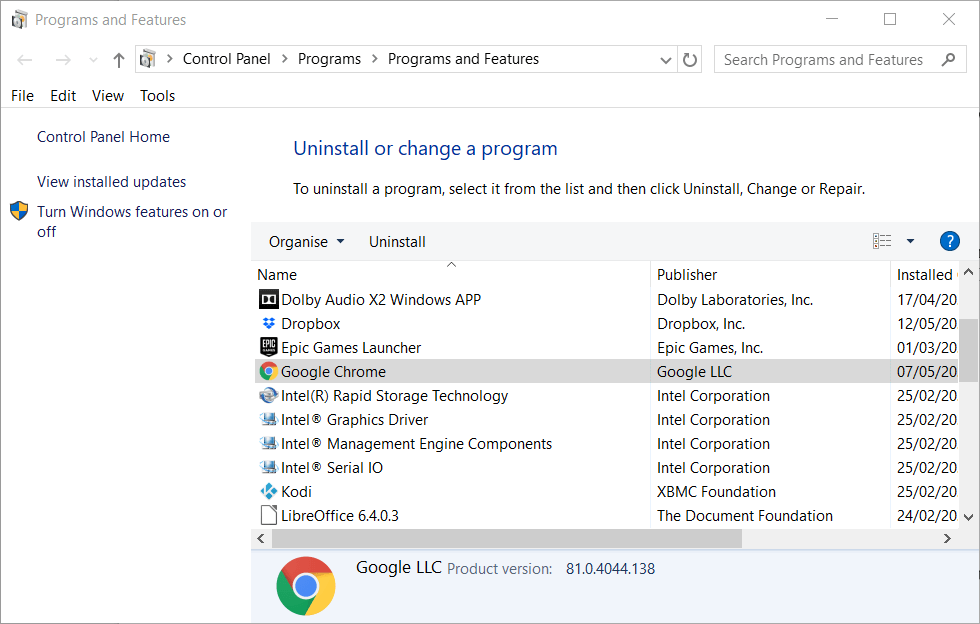The width and height of the screenshot is (980, 624).
Task: Click the address bar folder icon
Action: click(x=148, y=59)
